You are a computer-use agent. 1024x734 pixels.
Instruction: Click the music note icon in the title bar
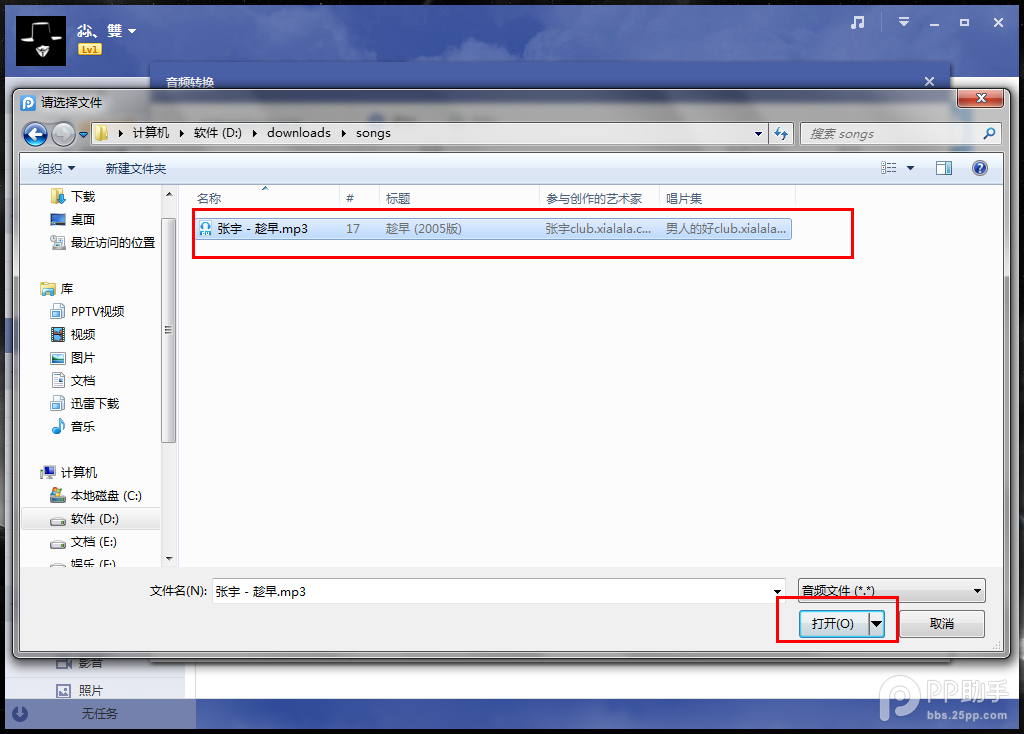pos(857,23)
